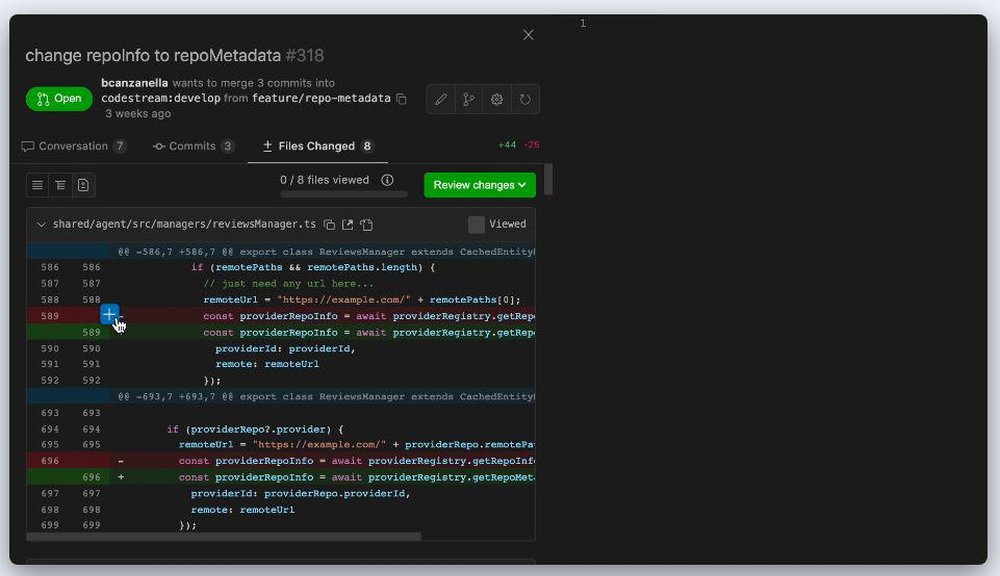
Task: Click the removed line 696
Action: point(281,461)
